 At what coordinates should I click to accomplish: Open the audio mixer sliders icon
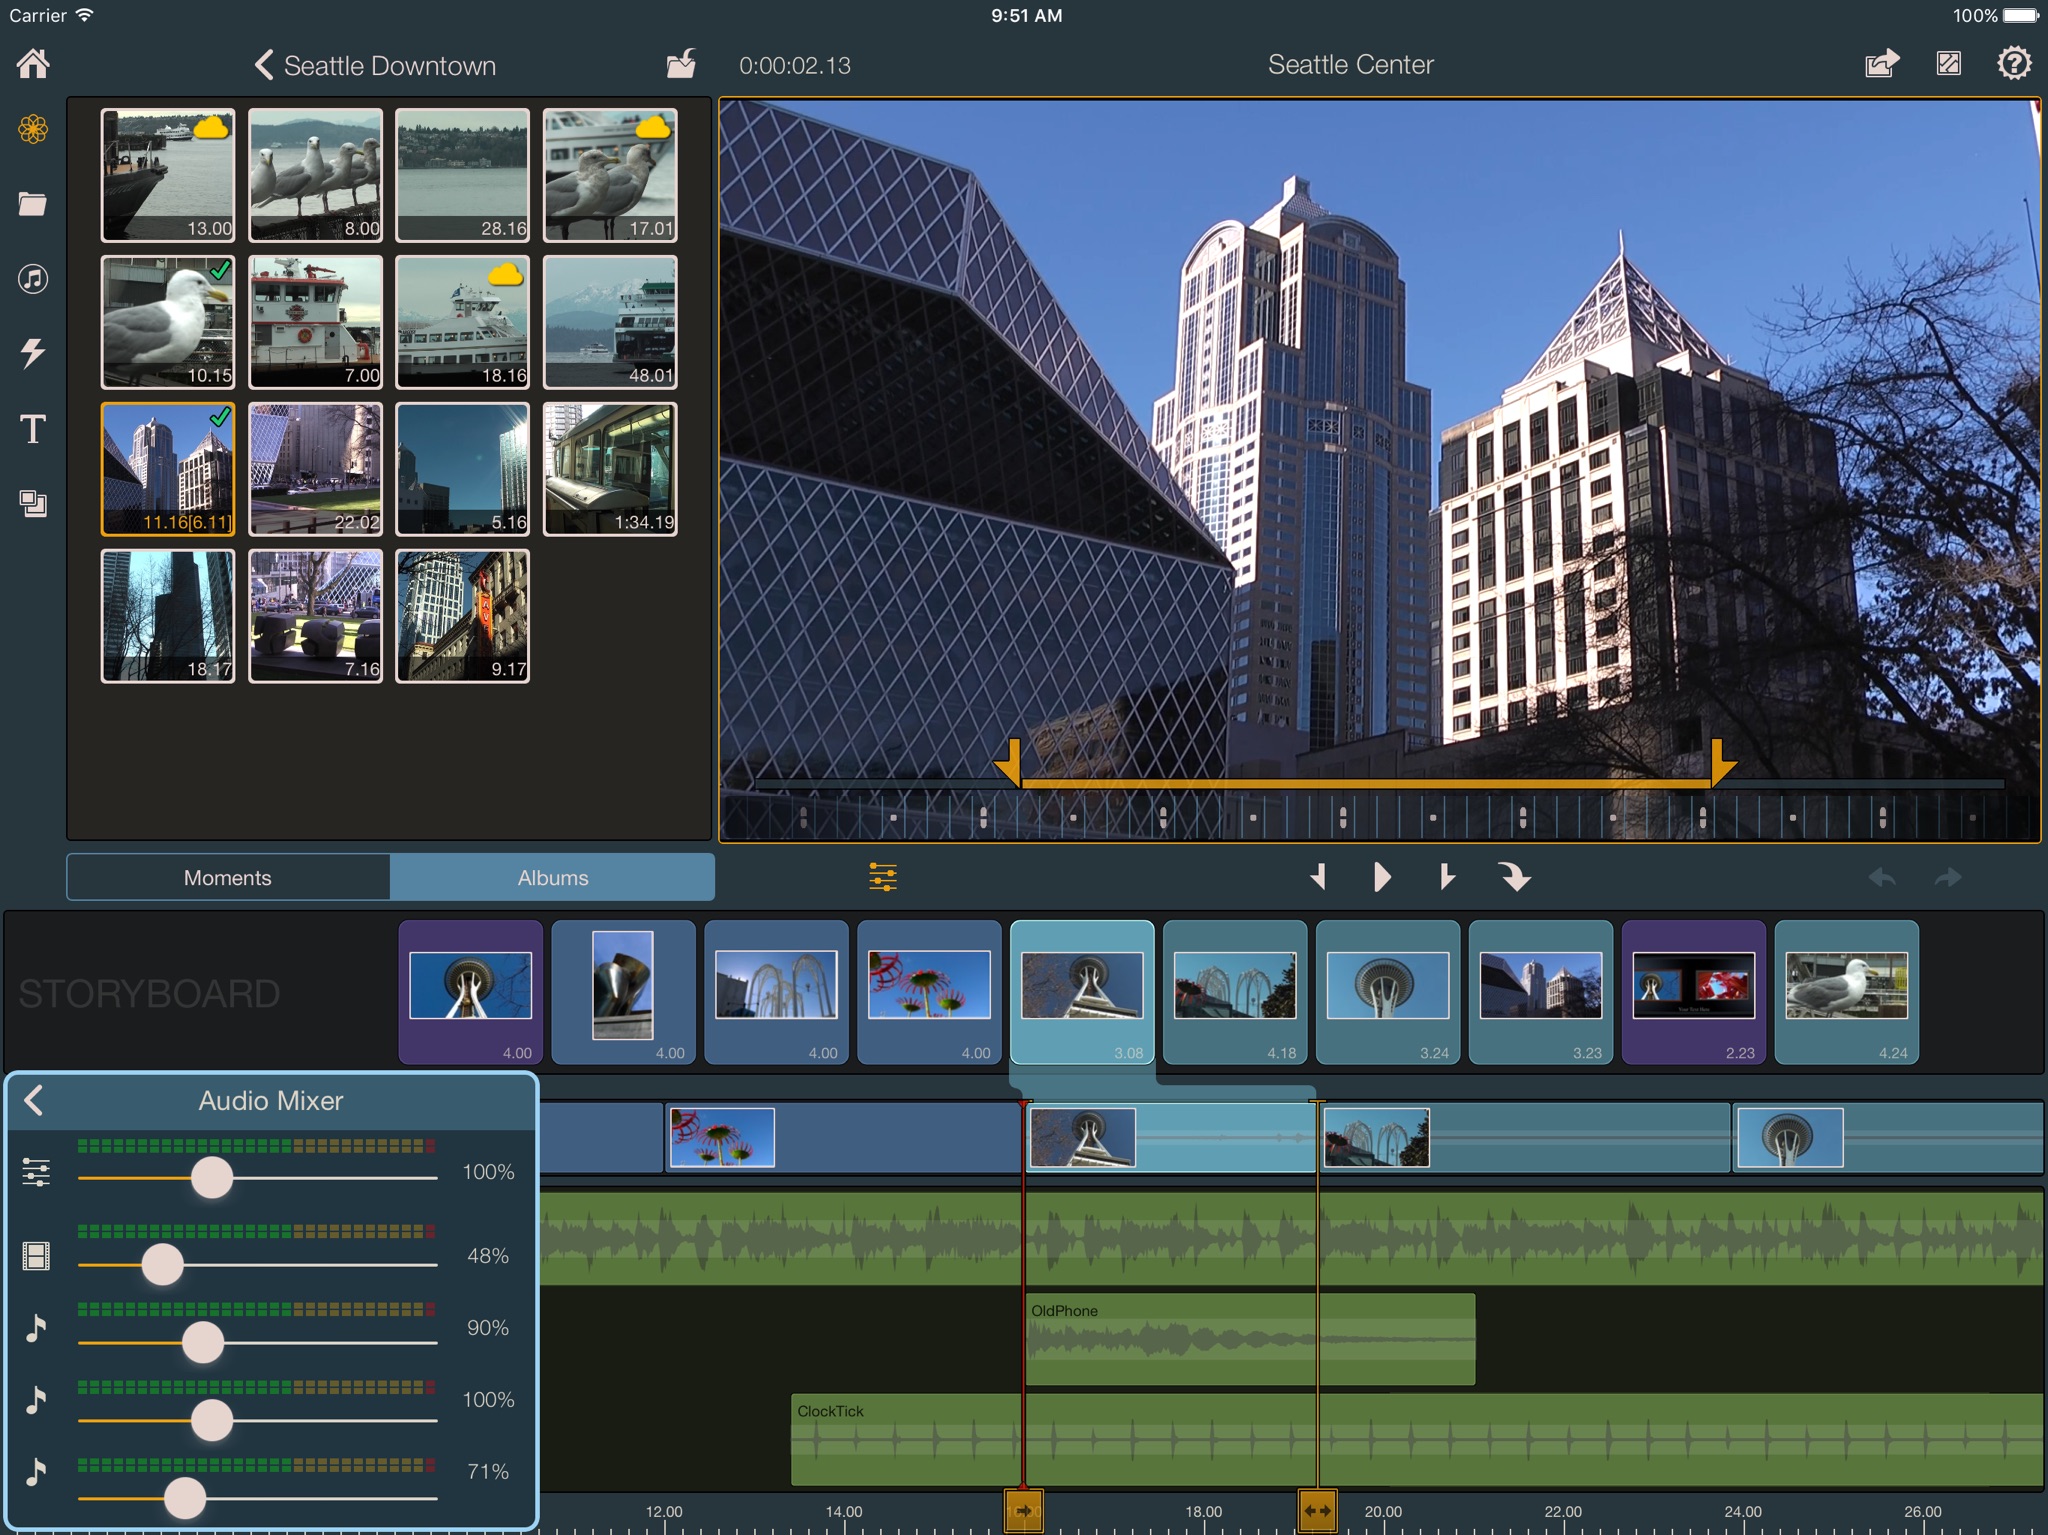coord(883,877)
